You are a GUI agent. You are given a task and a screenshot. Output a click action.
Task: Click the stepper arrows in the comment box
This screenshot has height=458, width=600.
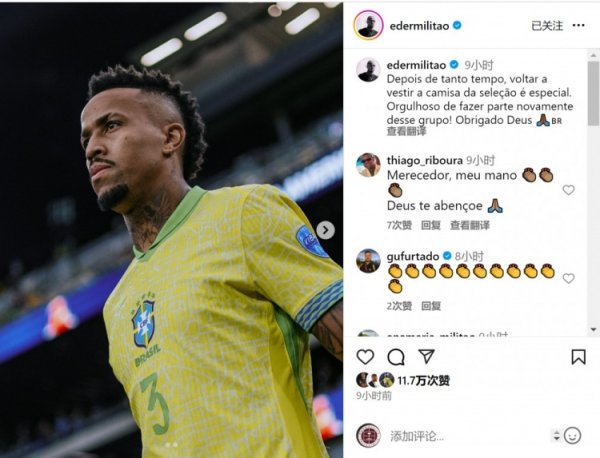(556, 435)
